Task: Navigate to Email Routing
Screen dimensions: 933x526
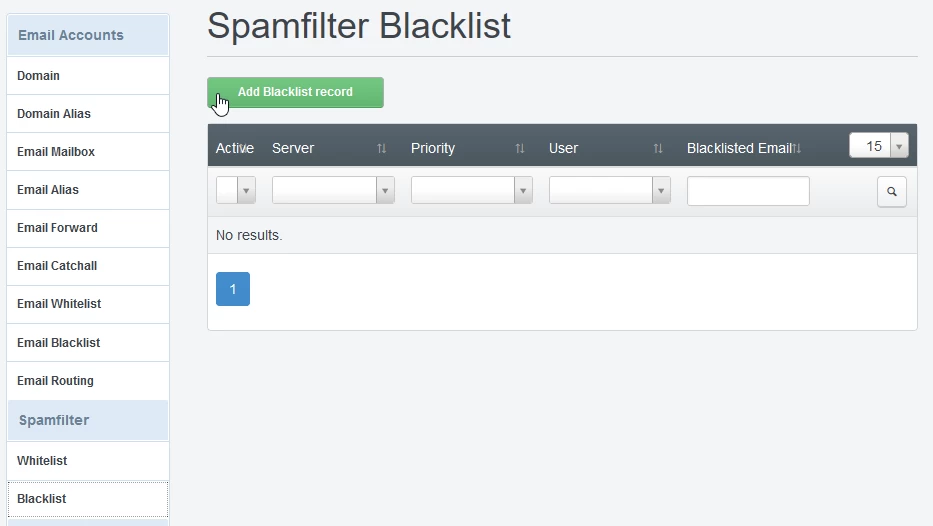Action: (x=55, y=381)
